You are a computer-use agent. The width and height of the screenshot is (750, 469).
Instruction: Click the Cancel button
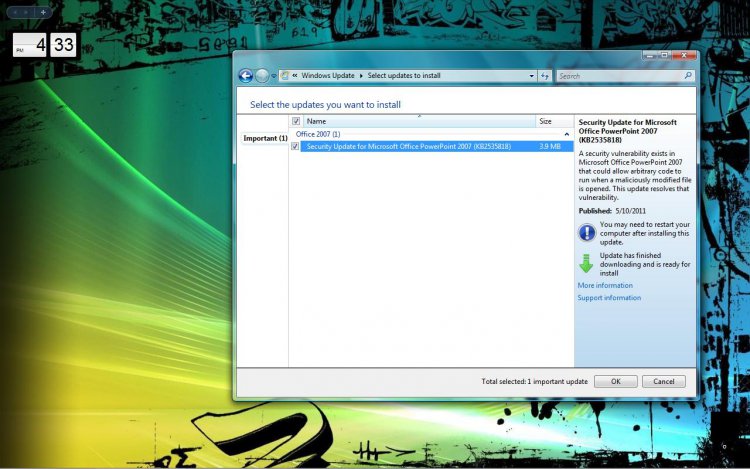[x=663, y=382]
